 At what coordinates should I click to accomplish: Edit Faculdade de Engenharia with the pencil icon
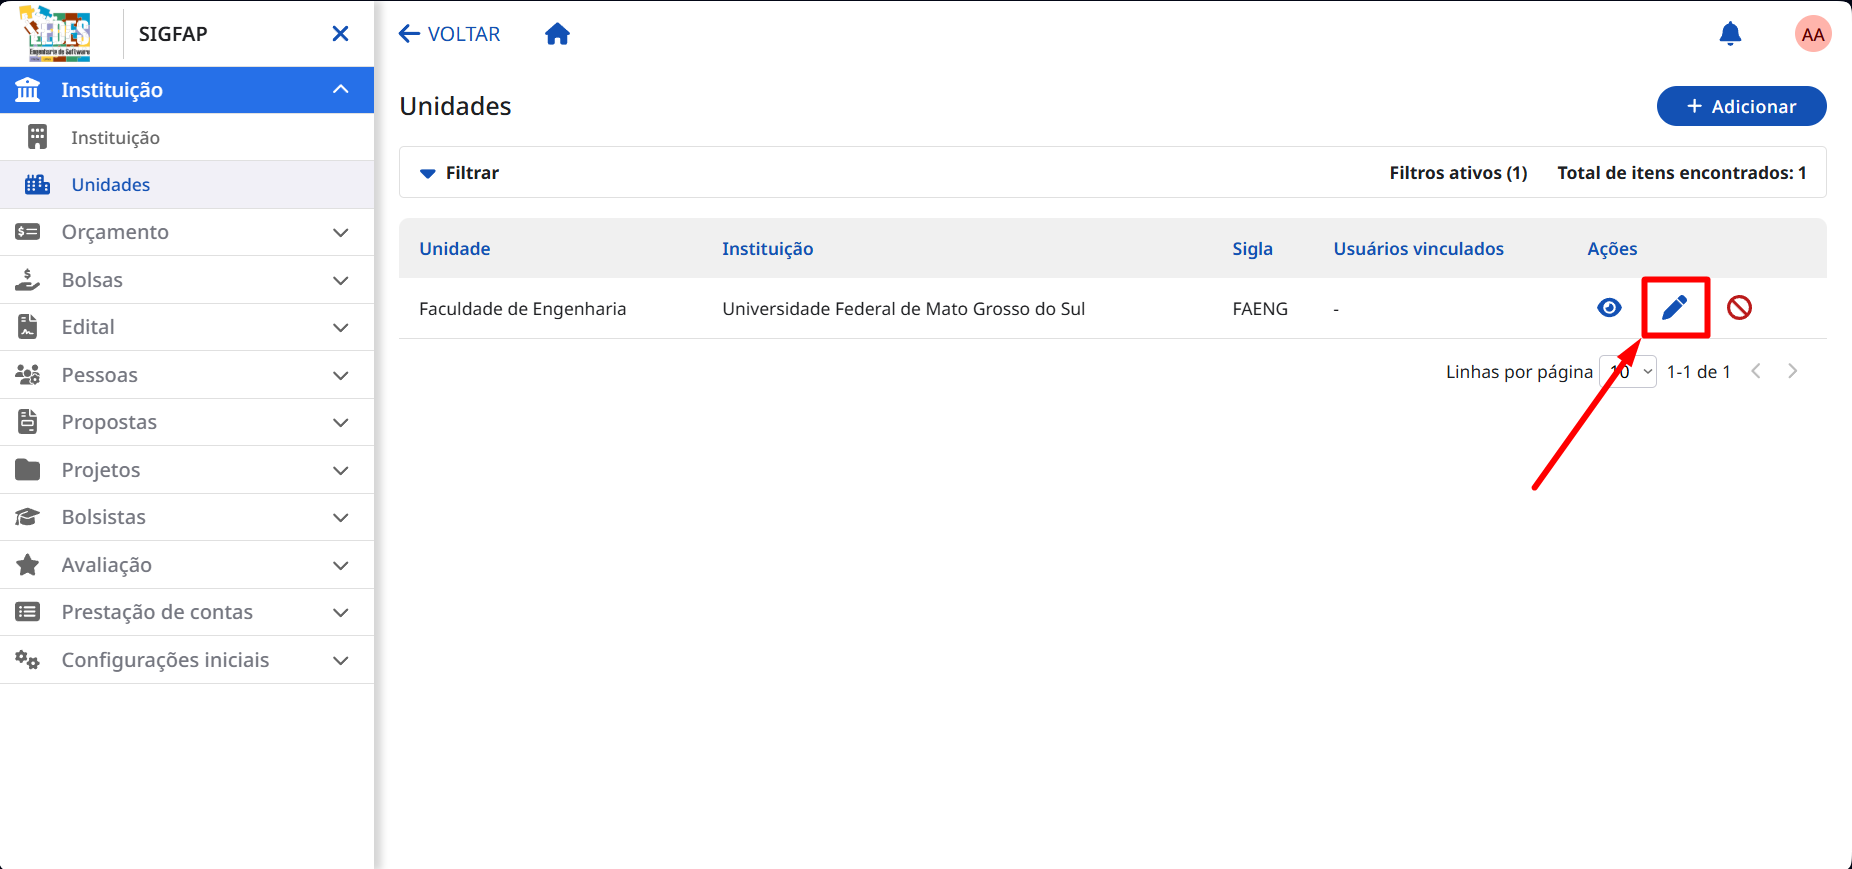pos(1675,308)
